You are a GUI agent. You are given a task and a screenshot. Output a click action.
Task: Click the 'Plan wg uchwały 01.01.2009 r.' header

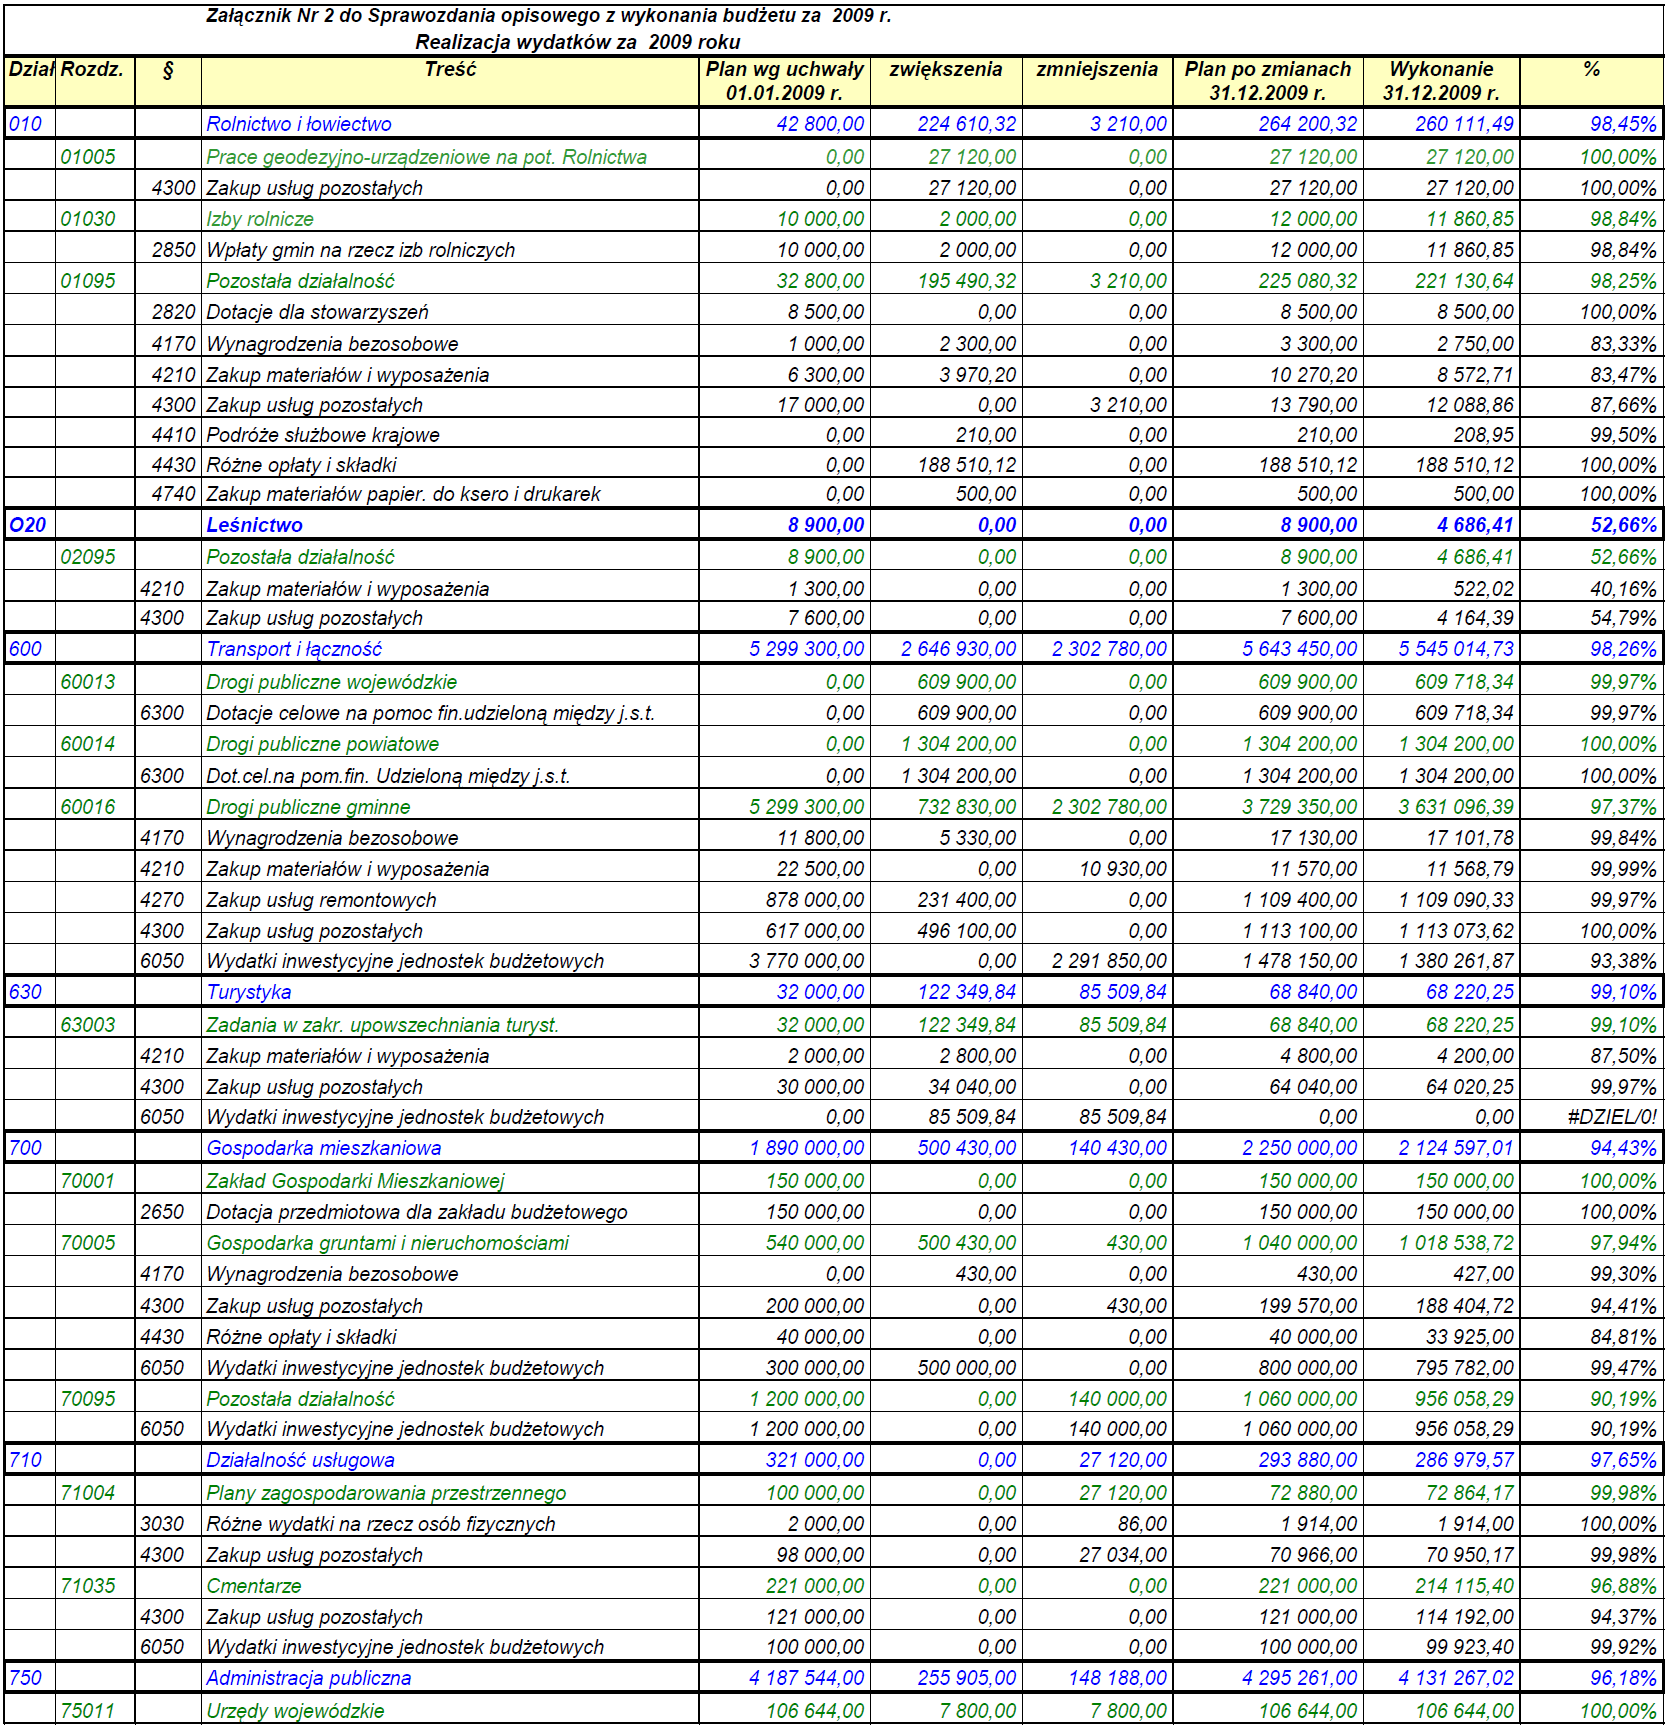pyautogui.click(x=785, y=81)
